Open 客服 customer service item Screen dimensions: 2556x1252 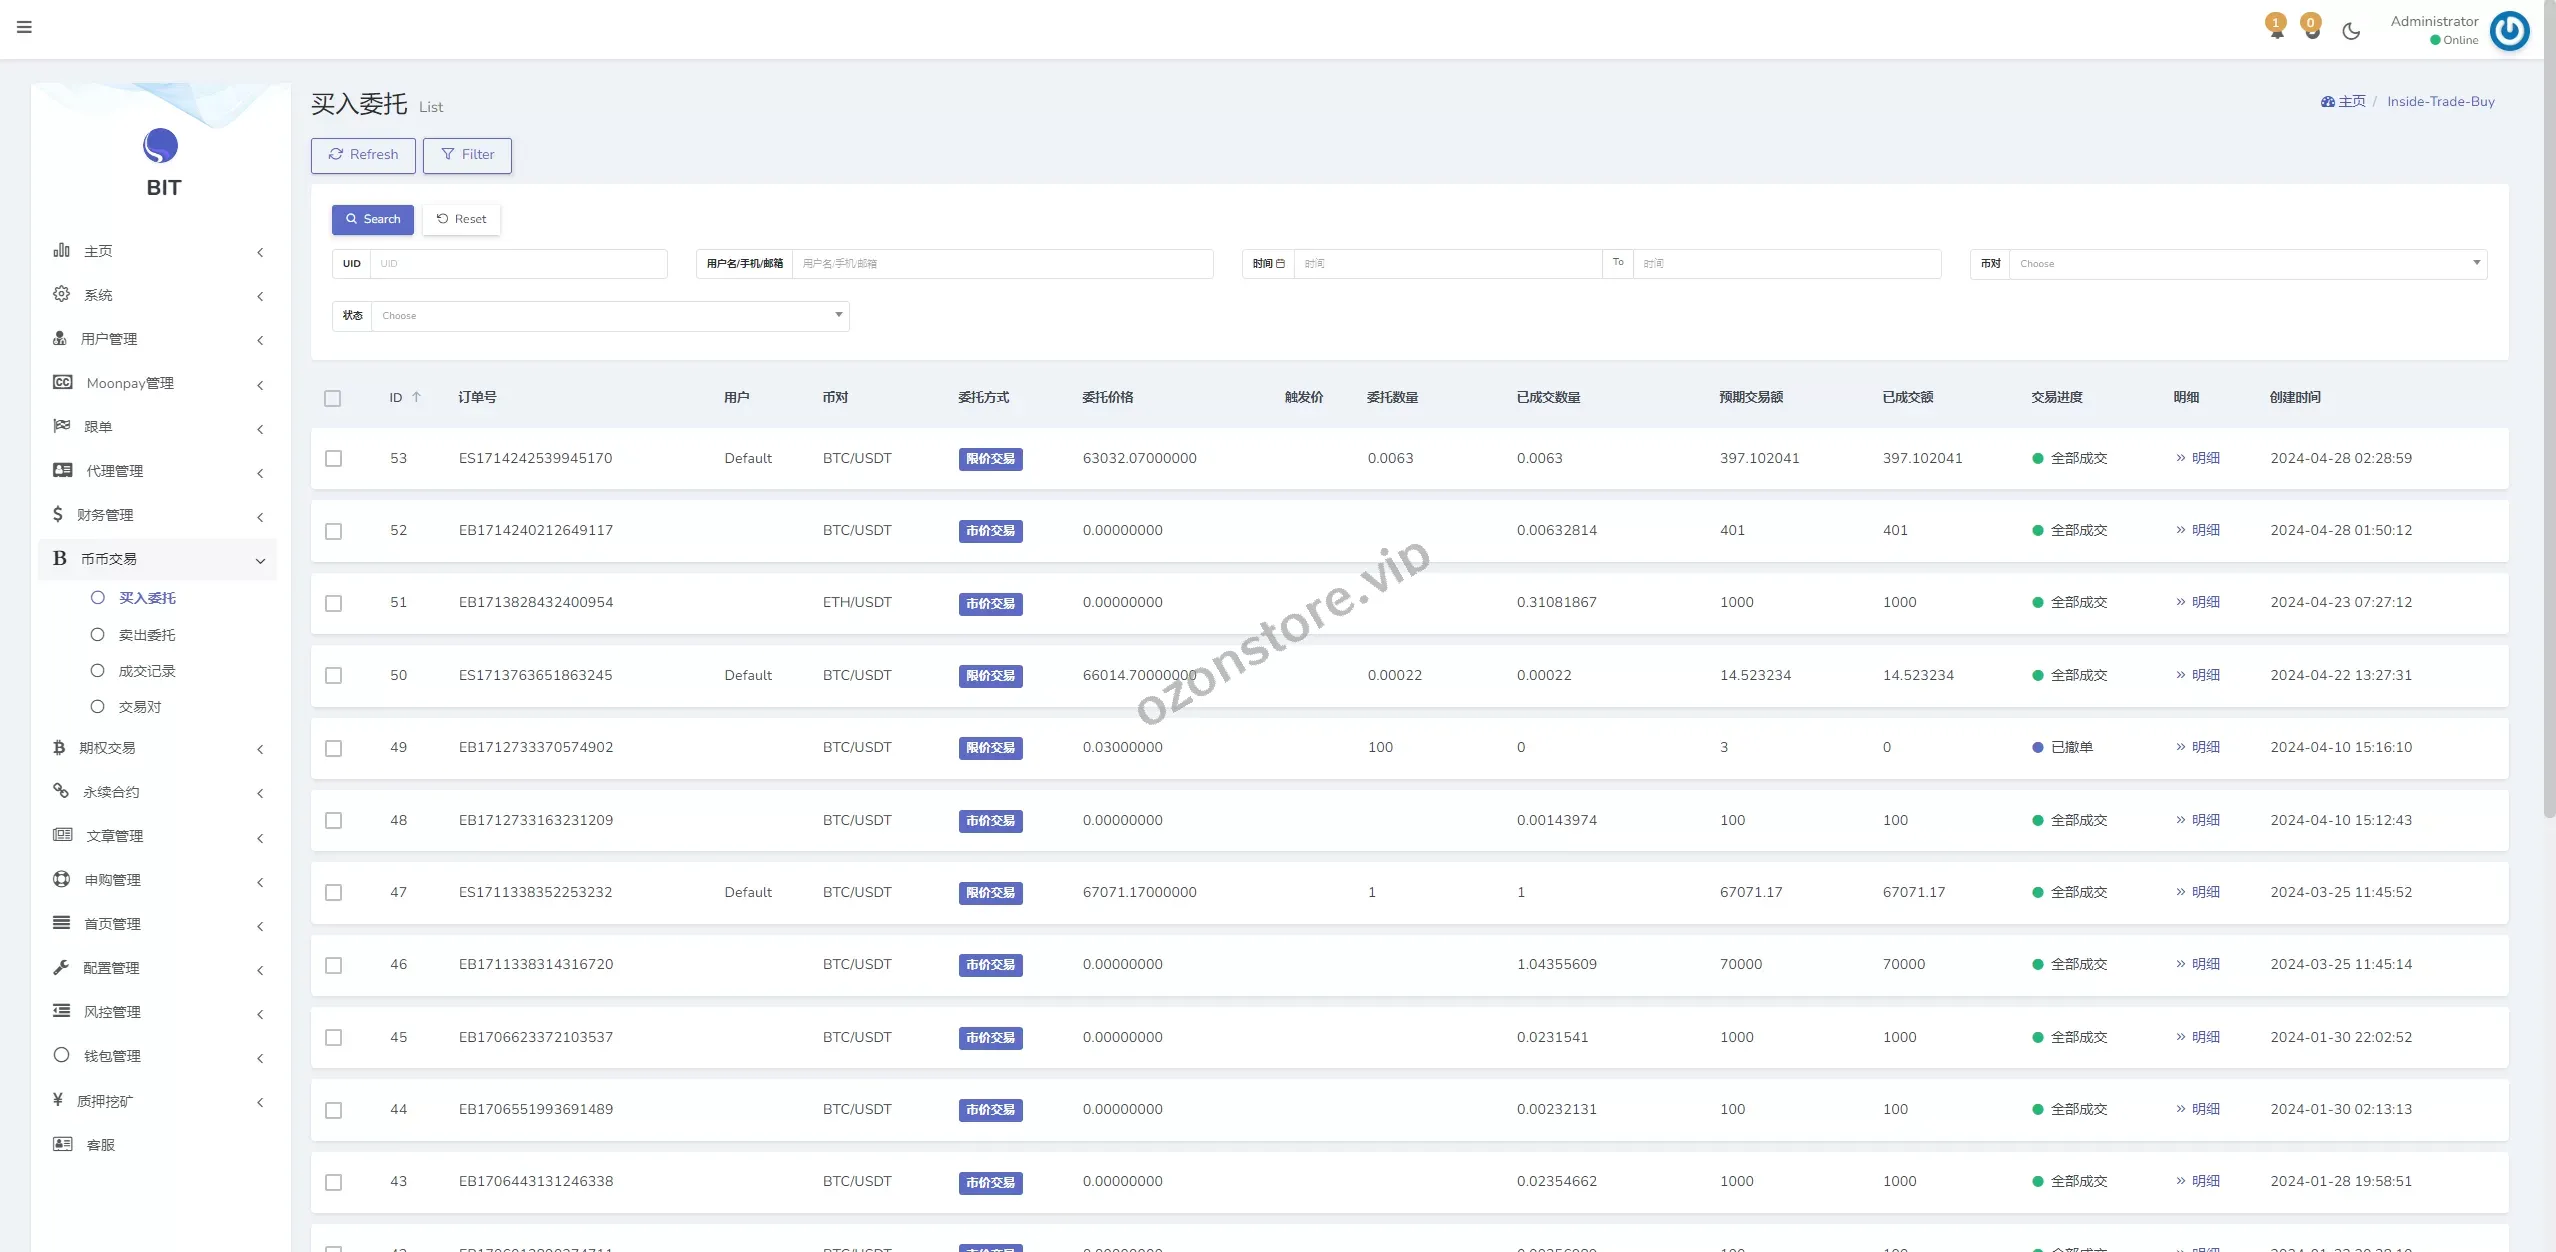click(100, 1145)
